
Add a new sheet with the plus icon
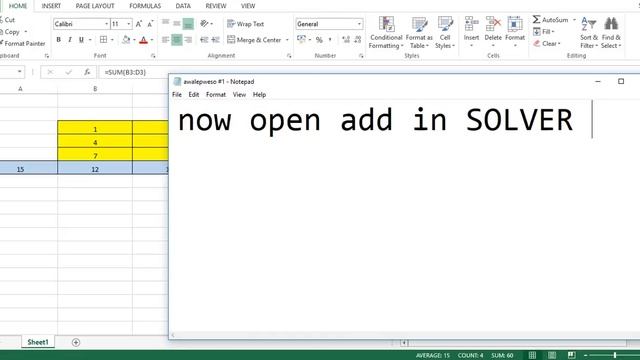[x=76, y=342]
